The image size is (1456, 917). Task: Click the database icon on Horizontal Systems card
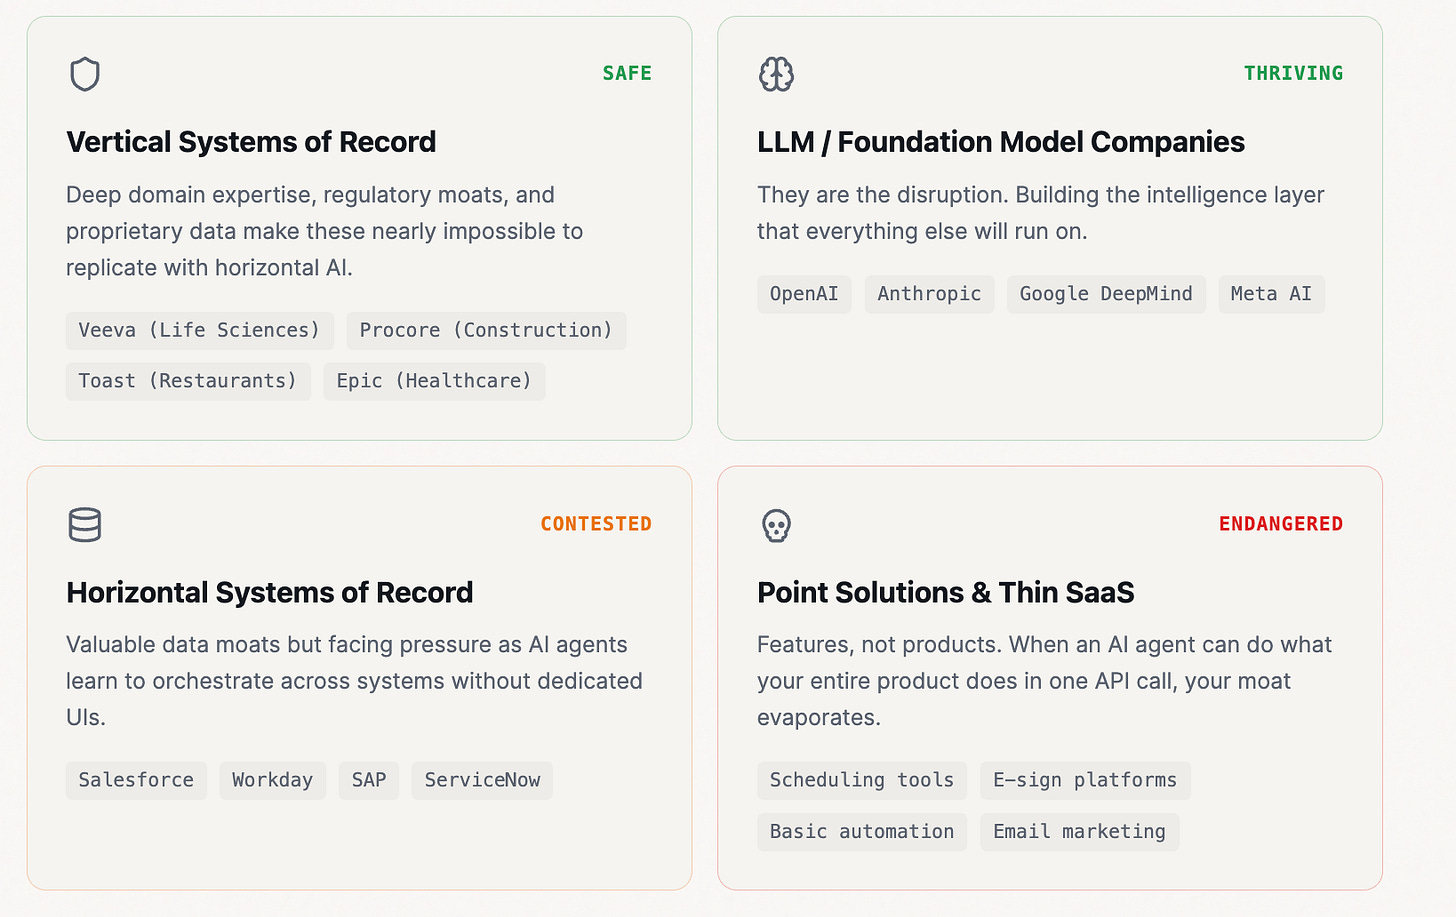85,525
